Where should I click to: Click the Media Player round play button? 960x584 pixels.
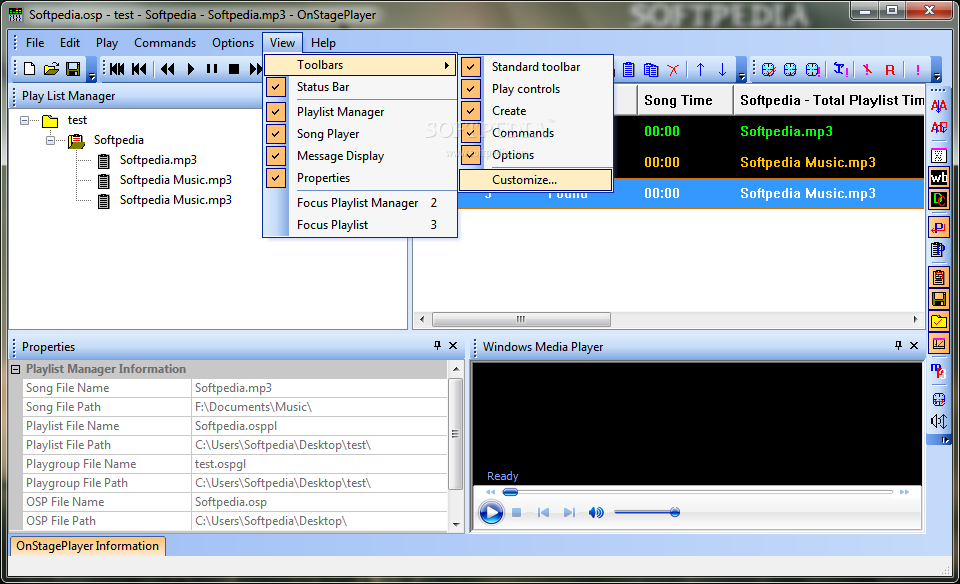pos(491,512)
